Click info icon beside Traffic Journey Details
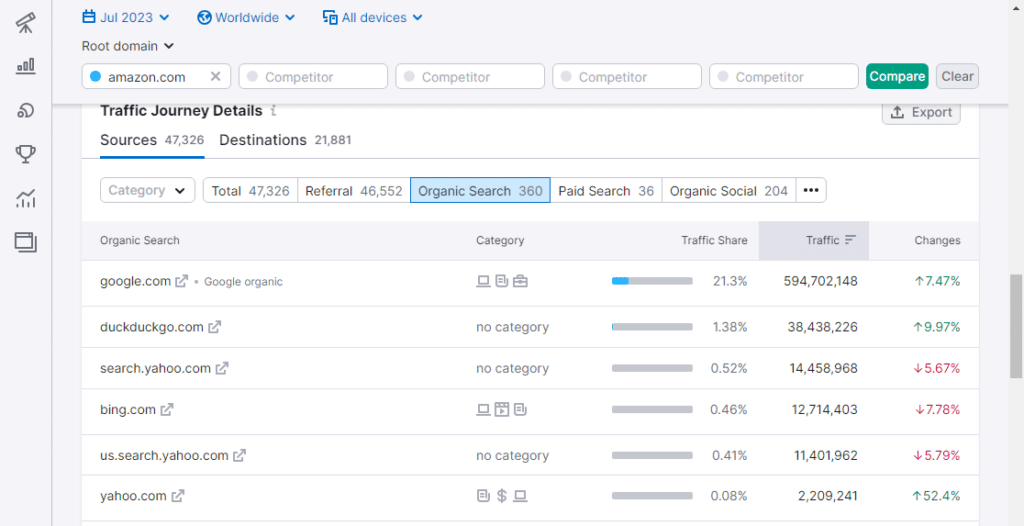 coord(273,111)
